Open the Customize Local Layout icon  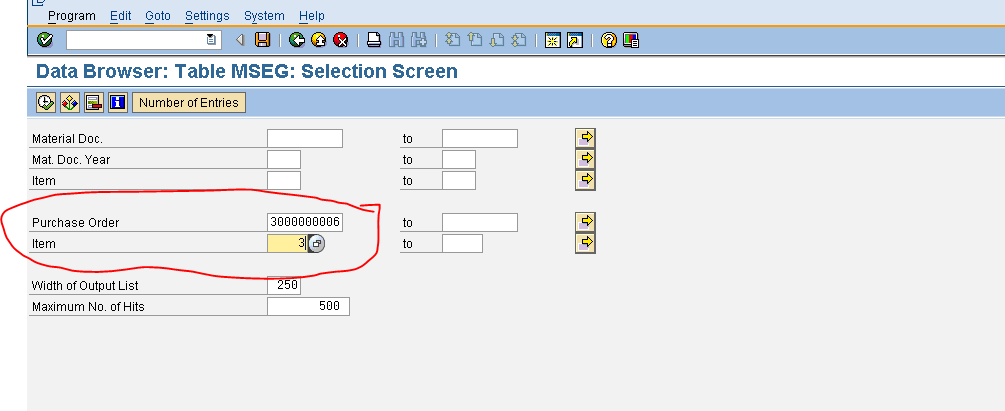click(631, 40)
